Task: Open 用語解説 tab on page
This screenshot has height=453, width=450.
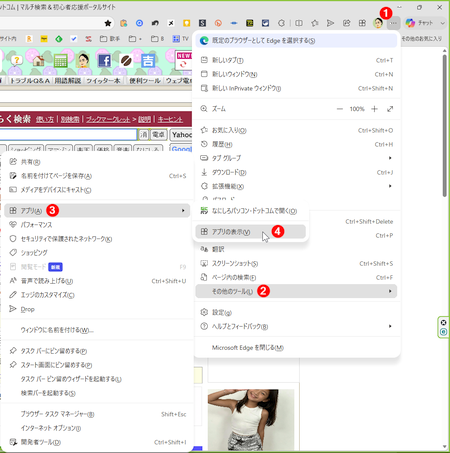Action: [x=68, y=81]
